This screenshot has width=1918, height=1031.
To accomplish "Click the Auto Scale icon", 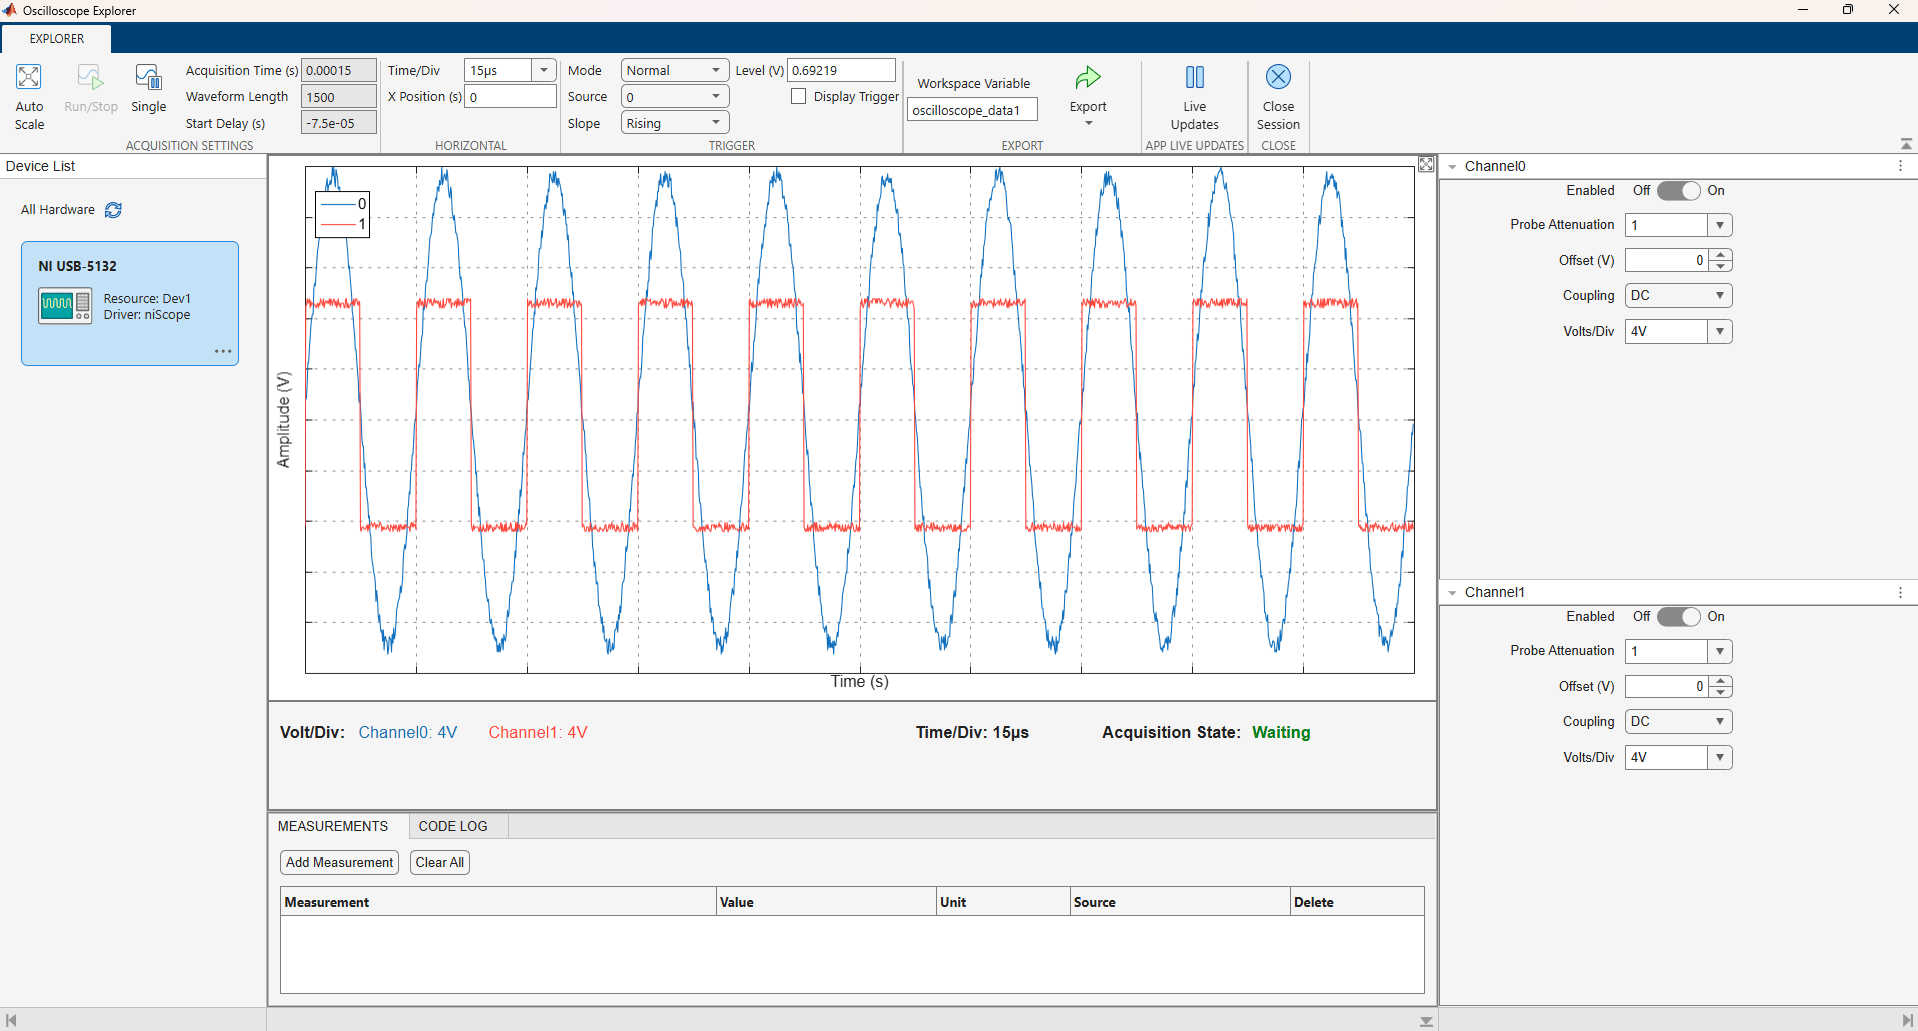I will point(29,78).
